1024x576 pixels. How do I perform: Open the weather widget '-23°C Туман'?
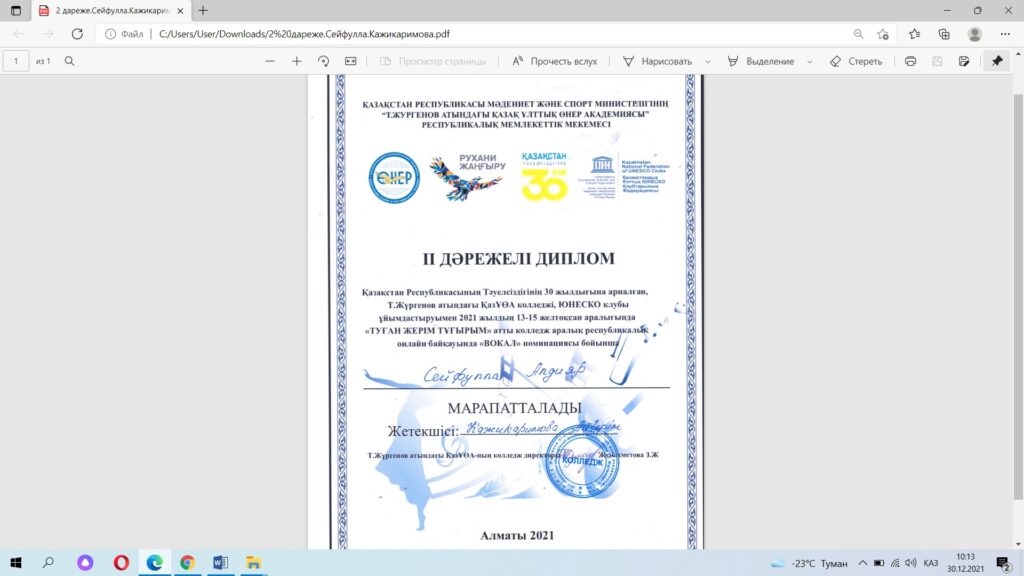(809, 563)
